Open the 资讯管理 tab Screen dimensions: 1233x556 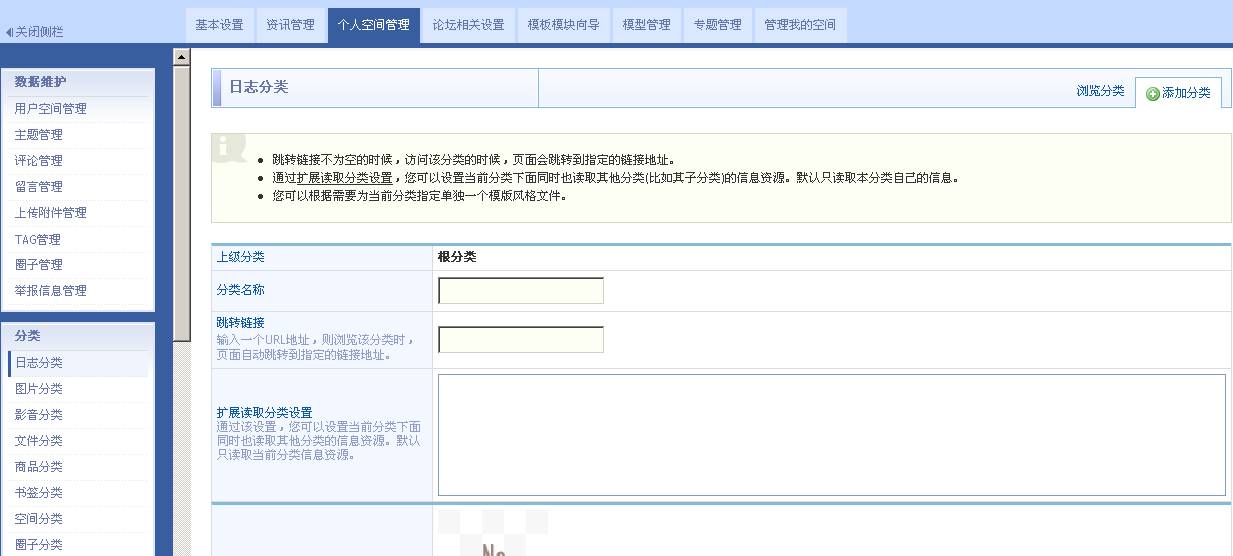(x=290, y=25)
